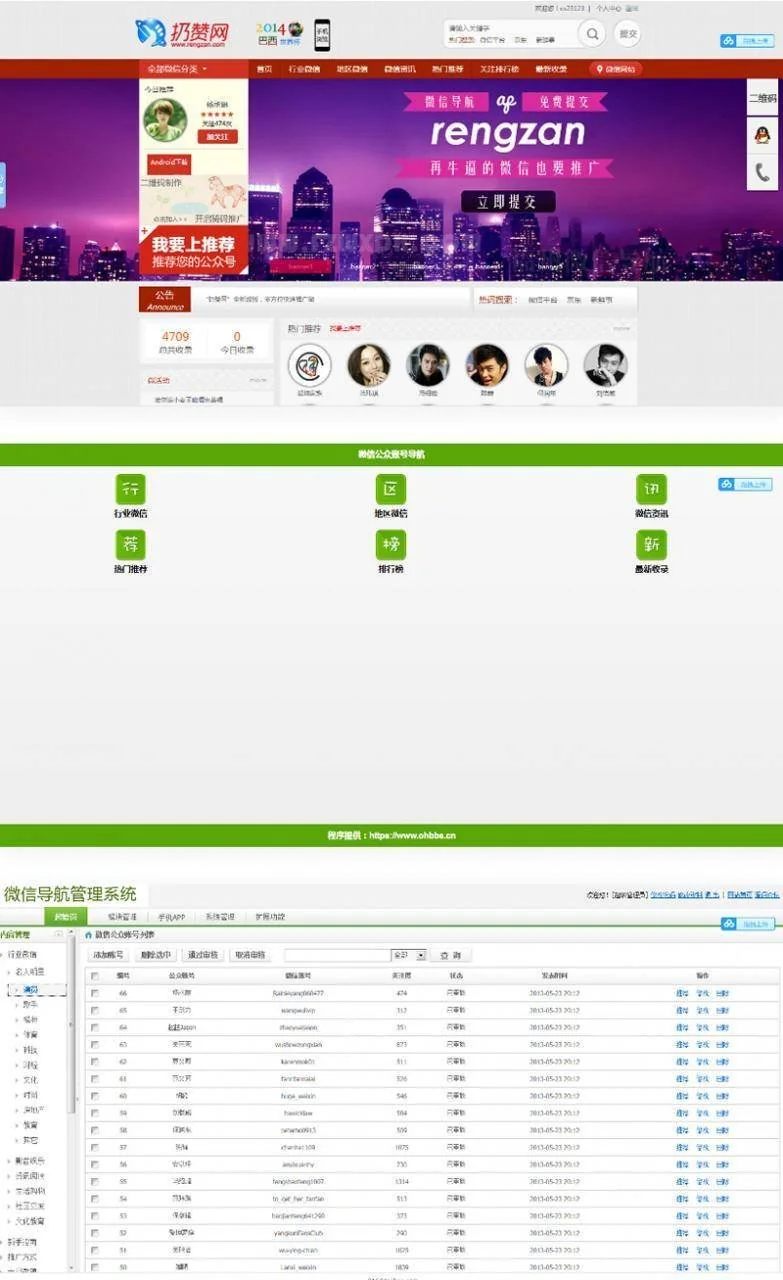Select the green 热门推荐 icon

click(131, 545)
